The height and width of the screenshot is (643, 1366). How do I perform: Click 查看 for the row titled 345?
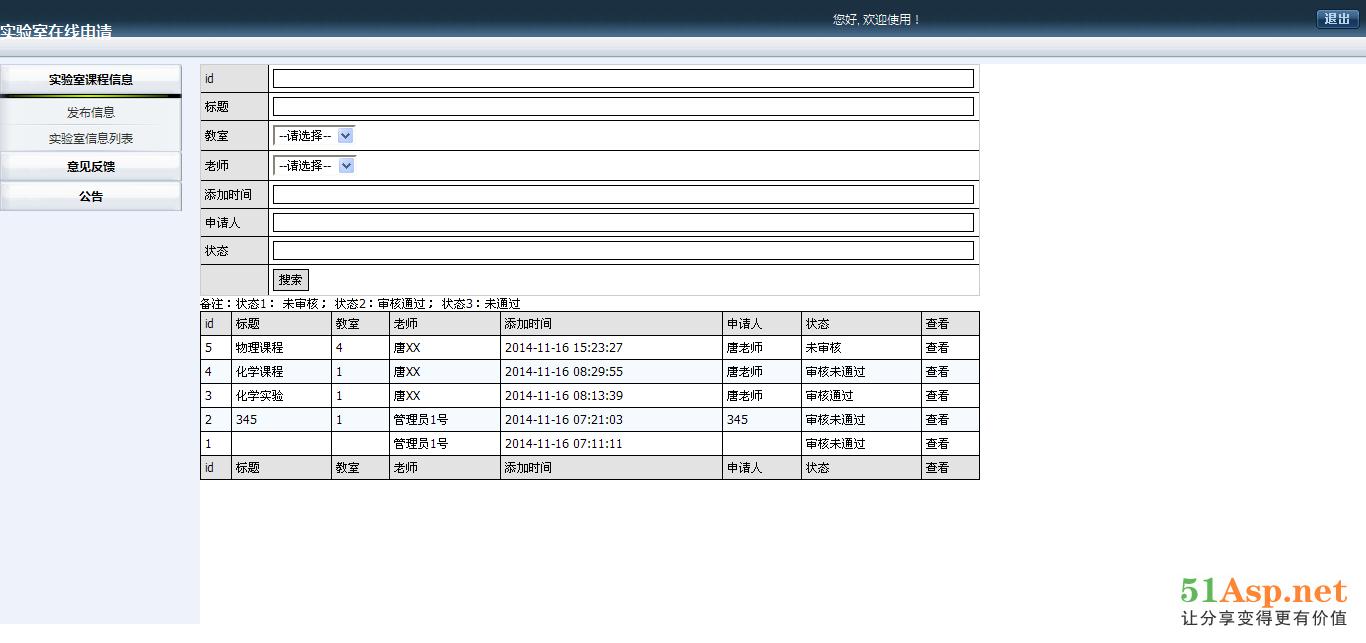[x=937, y=420]
